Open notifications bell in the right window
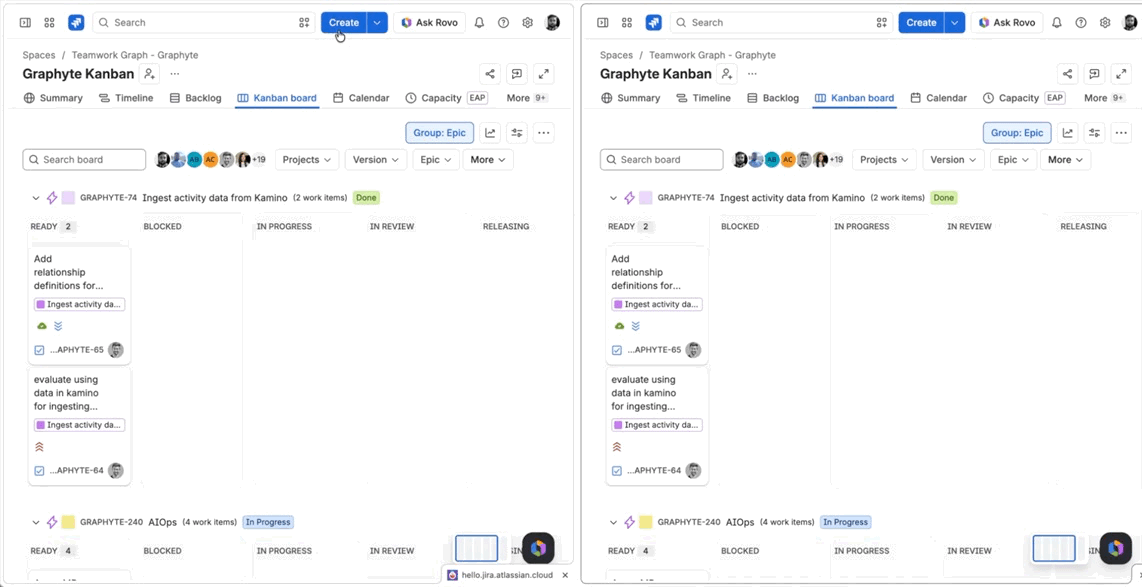Viewport: 1142px width, 587px height. pyautogui.click(x=1057, y=23)
